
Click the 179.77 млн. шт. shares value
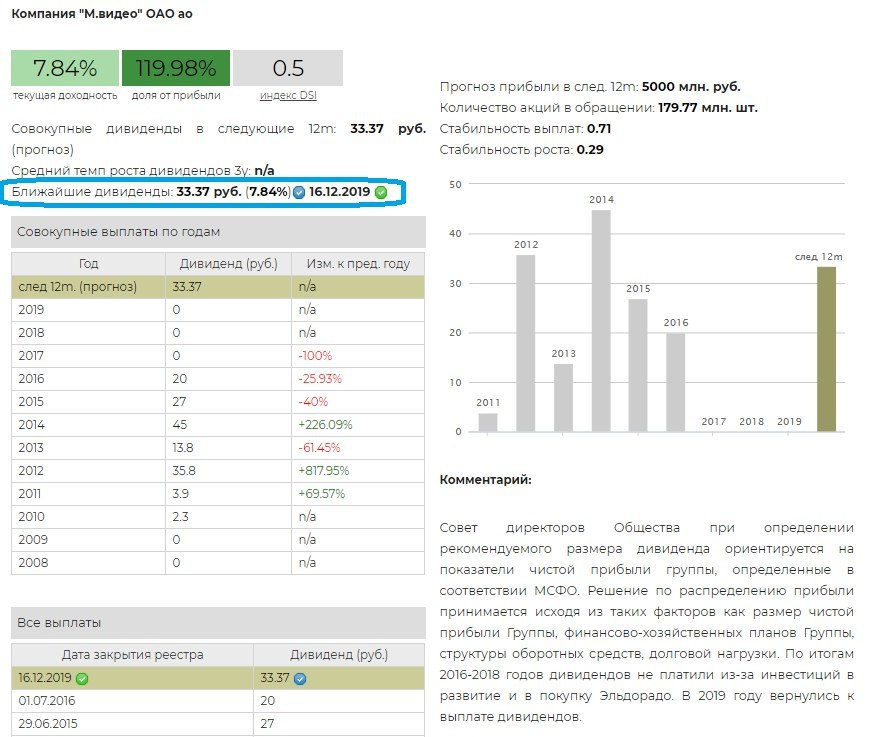(x=708, y=107)
